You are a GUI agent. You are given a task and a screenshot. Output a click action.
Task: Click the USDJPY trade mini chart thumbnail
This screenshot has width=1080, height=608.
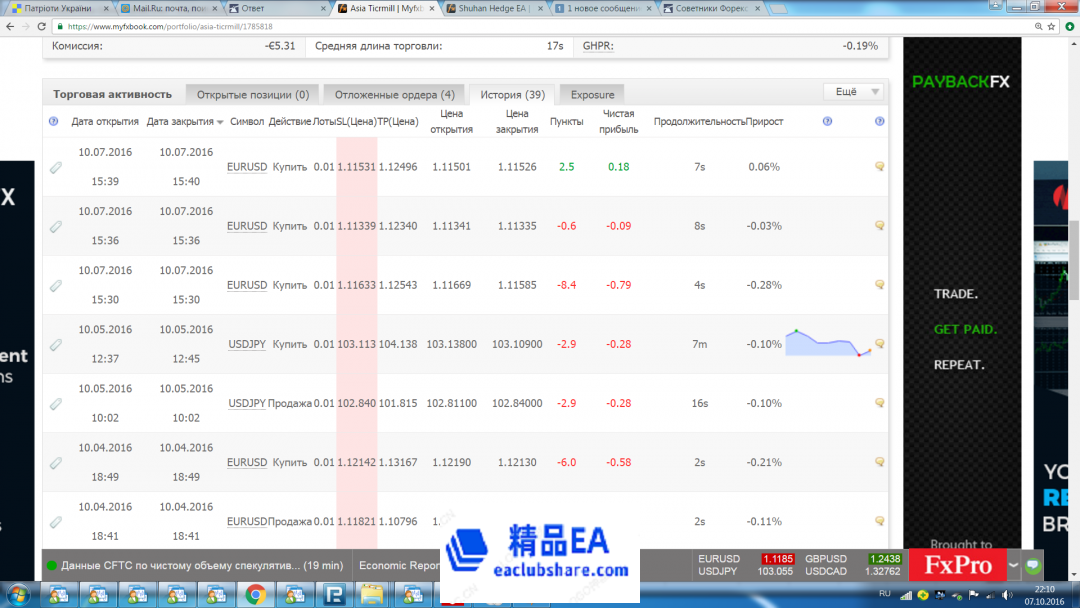click(x=827, y=343)
